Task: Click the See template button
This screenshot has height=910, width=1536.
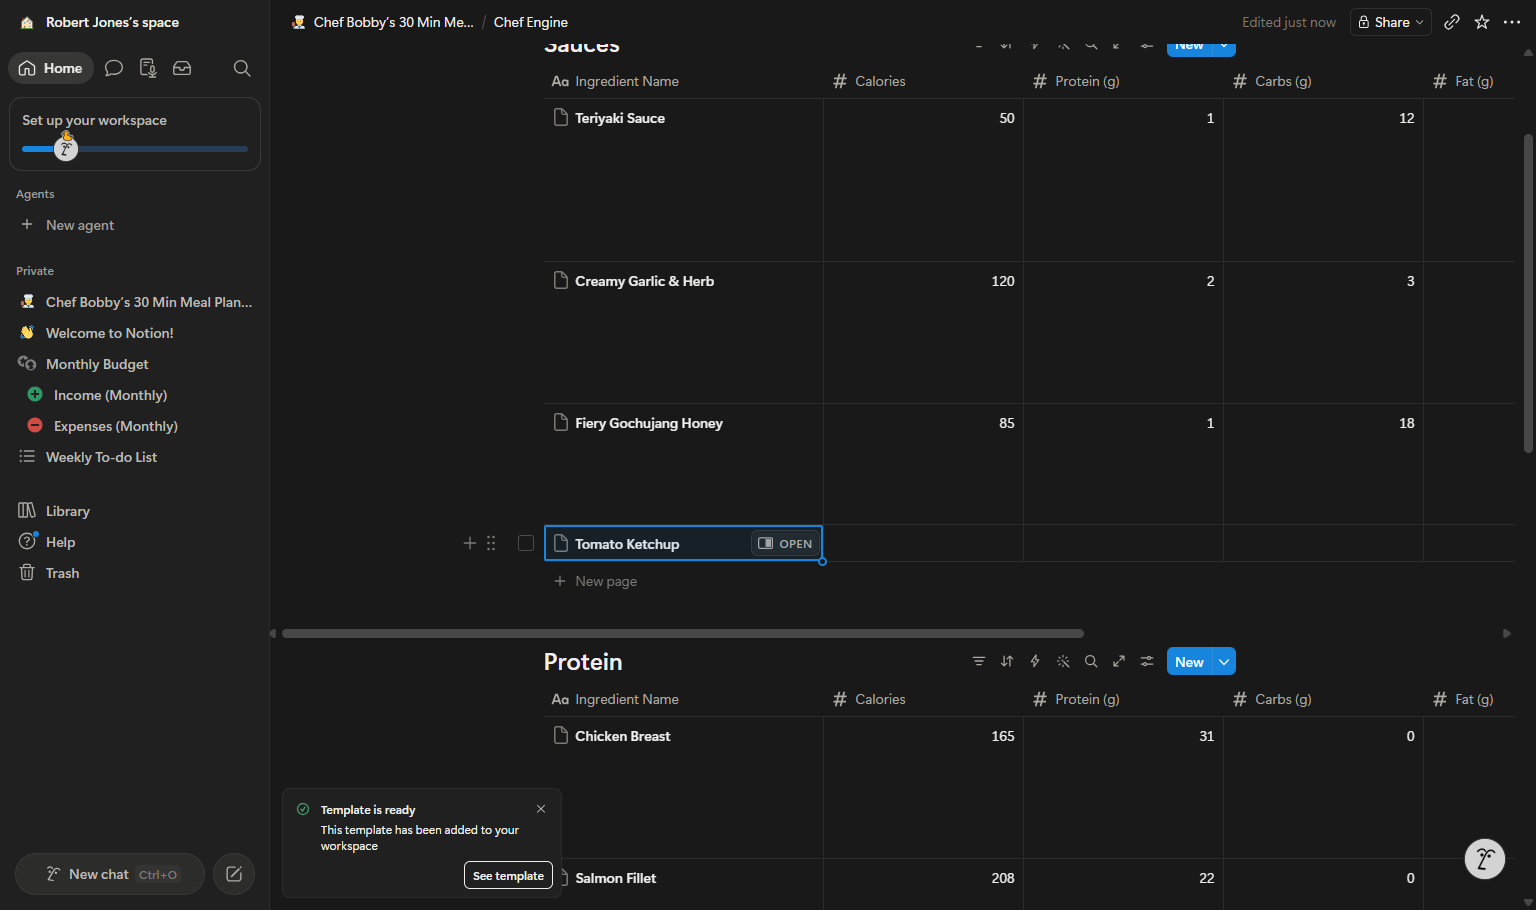Action: click(508, 875)
